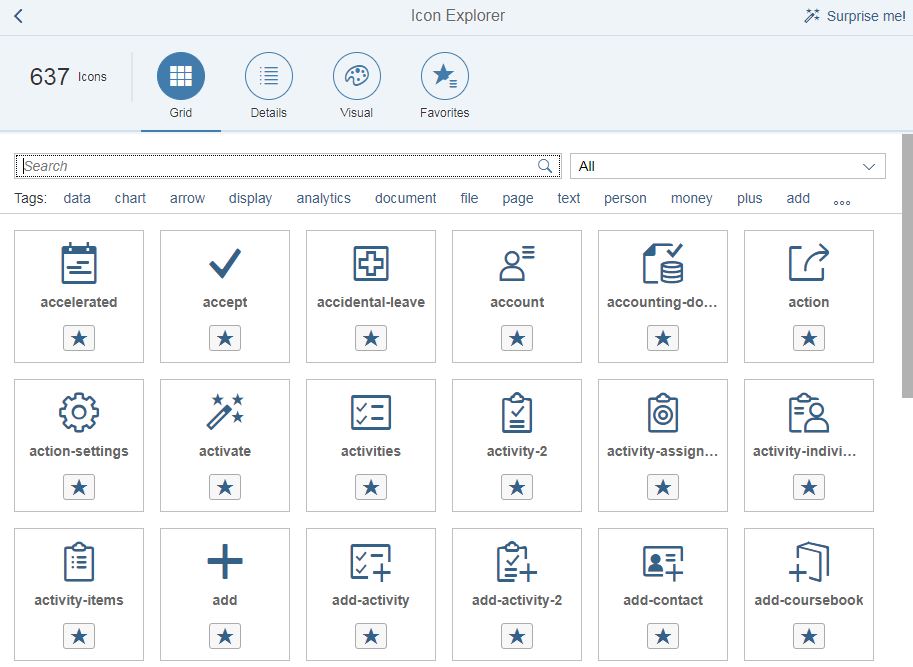The image size is (913, 667).
Task: Open the search magnifier in search bar
Action: [x=545, y=165]
